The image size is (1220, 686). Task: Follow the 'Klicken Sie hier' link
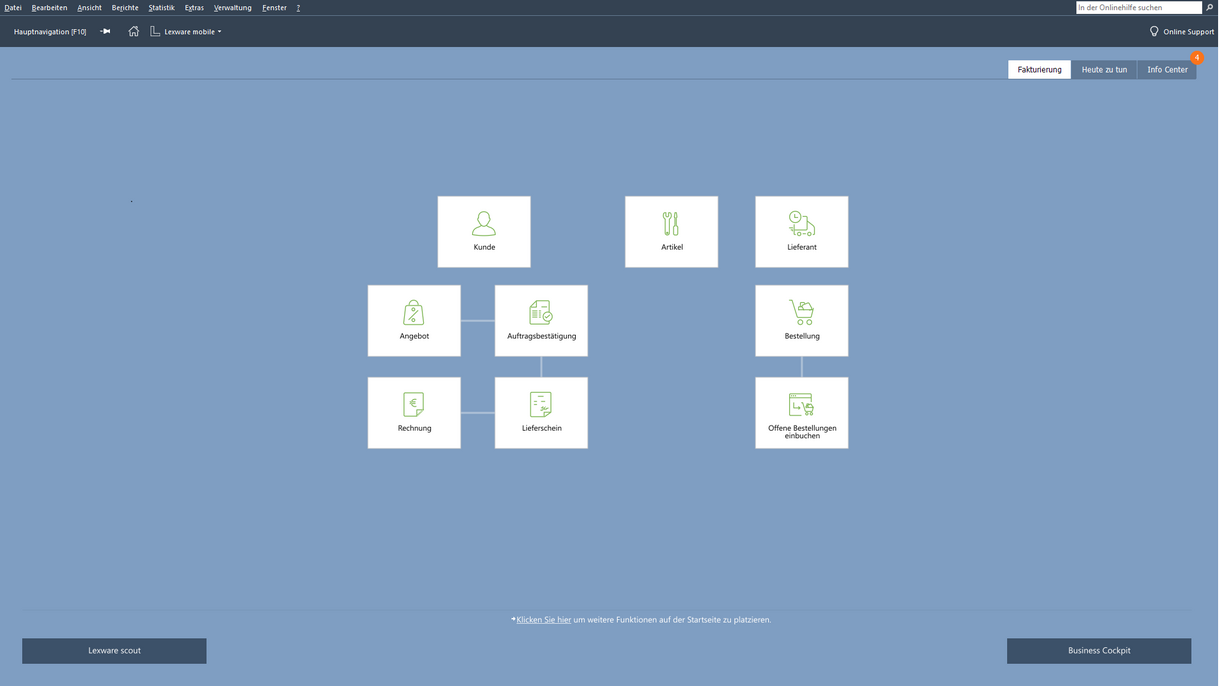click(544, 620)
